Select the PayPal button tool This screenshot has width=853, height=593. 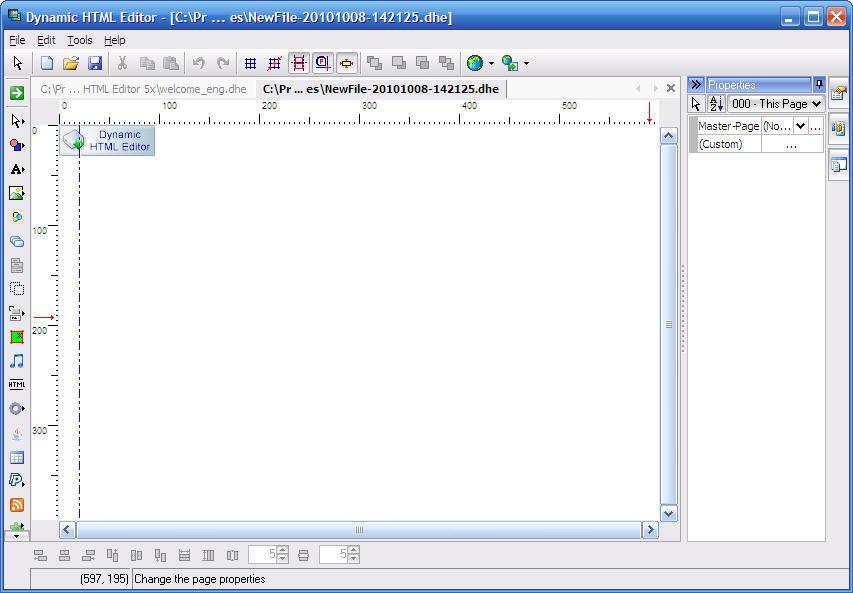click(x=16, y=480)
